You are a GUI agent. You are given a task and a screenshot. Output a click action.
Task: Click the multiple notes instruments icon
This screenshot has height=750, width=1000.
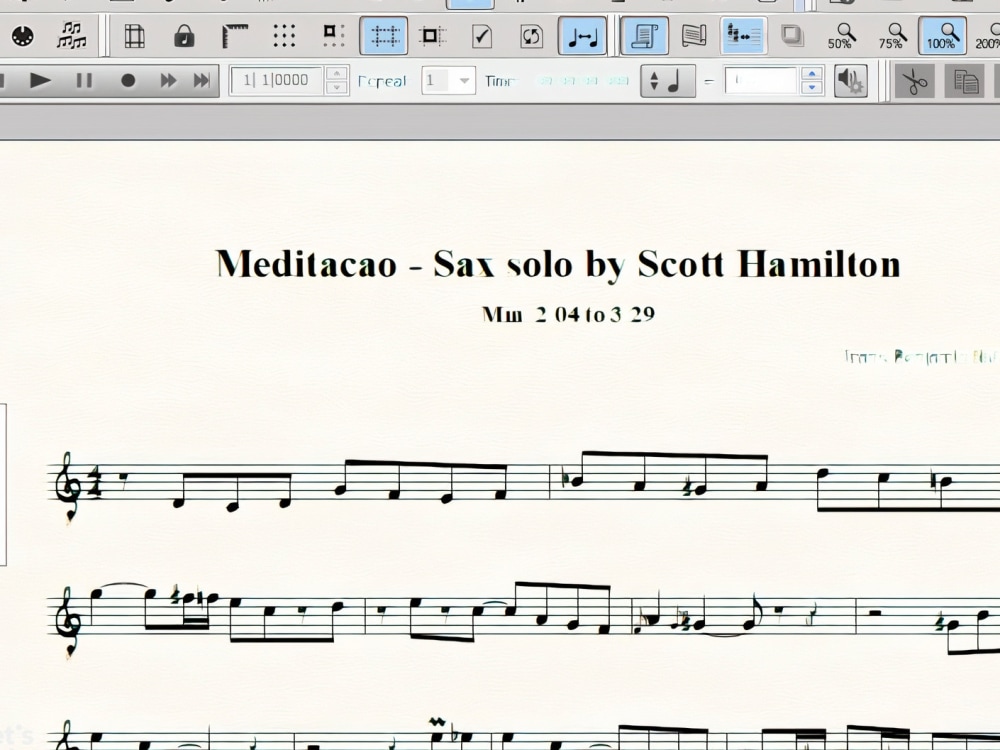(71, 35)
